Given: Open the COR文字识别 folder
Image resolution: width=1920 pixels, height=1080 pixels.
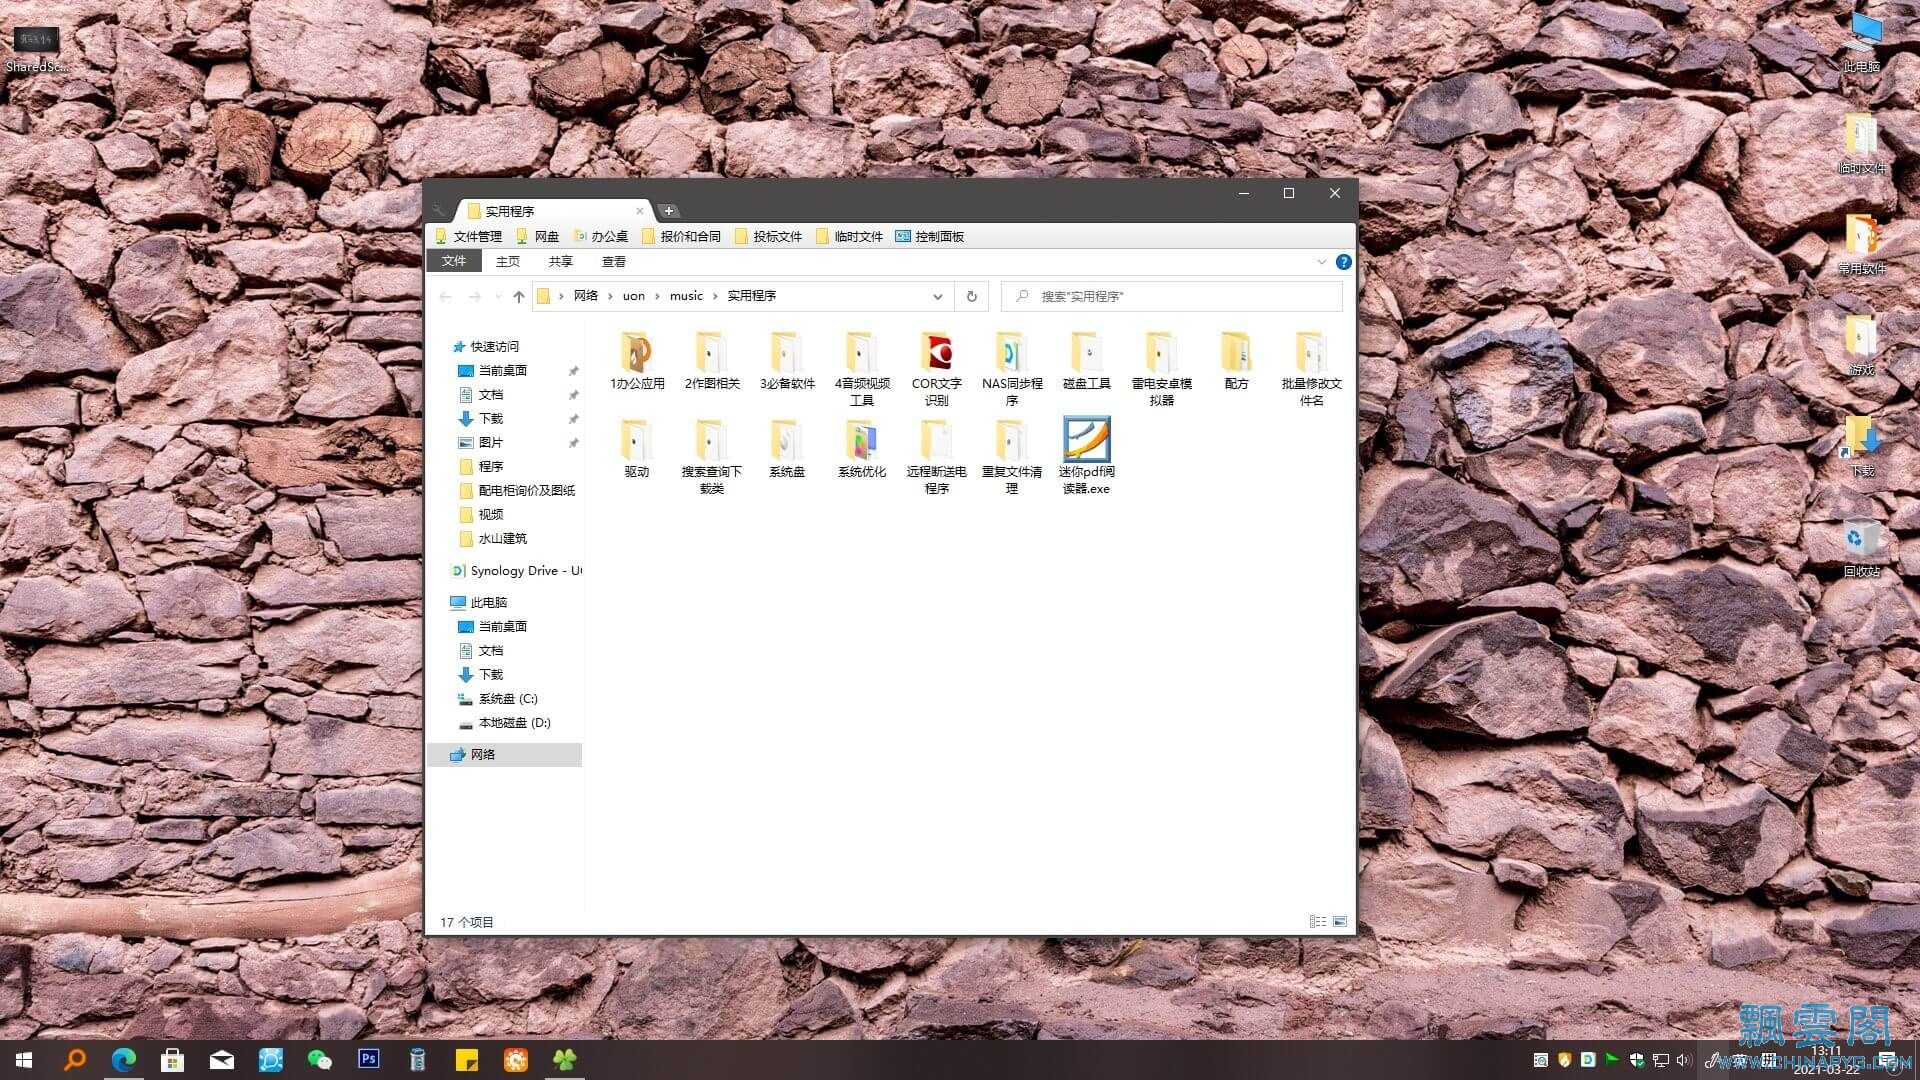Looking at the screenshot, I should (x=937, y=369).
